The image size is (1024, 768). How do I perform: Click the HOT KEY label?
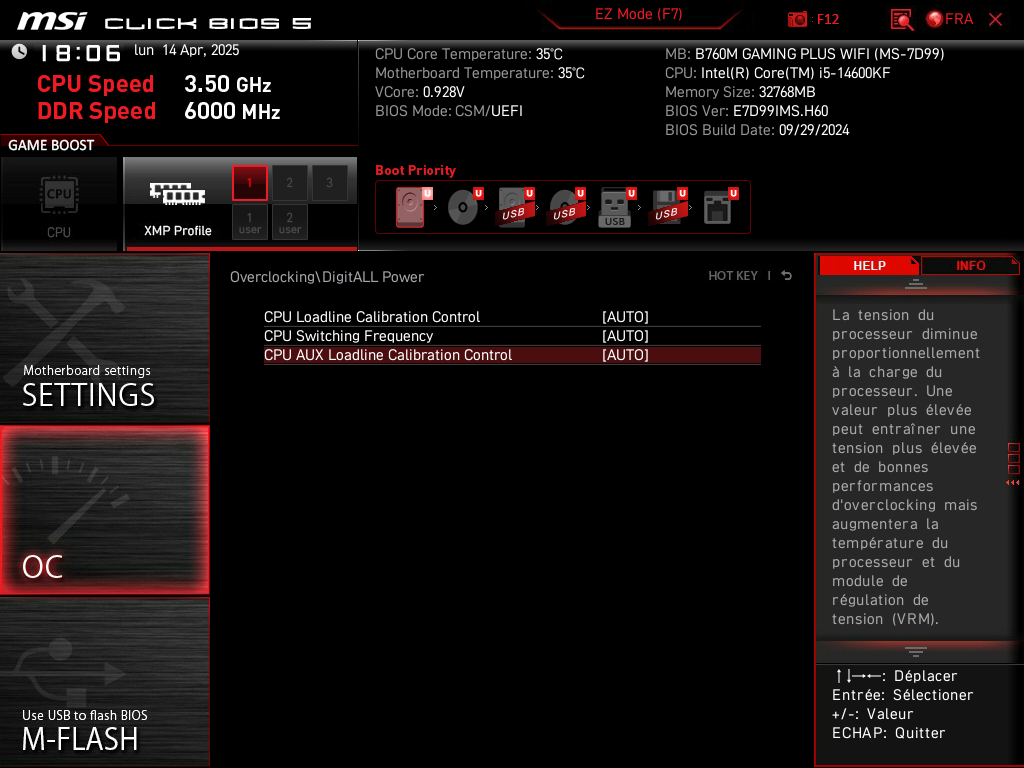[x=733, y=276]
